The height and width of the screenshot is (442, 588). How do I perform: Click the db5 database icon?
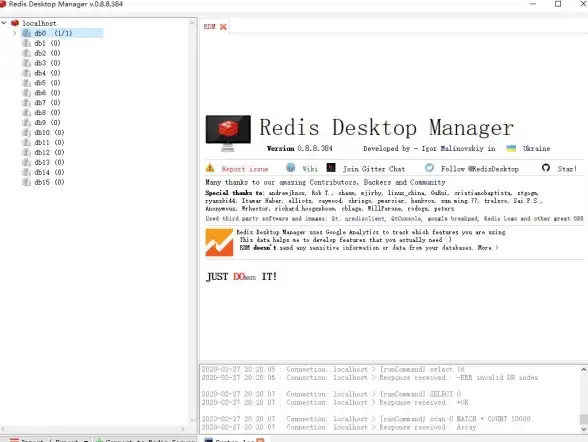coord(27,83)
